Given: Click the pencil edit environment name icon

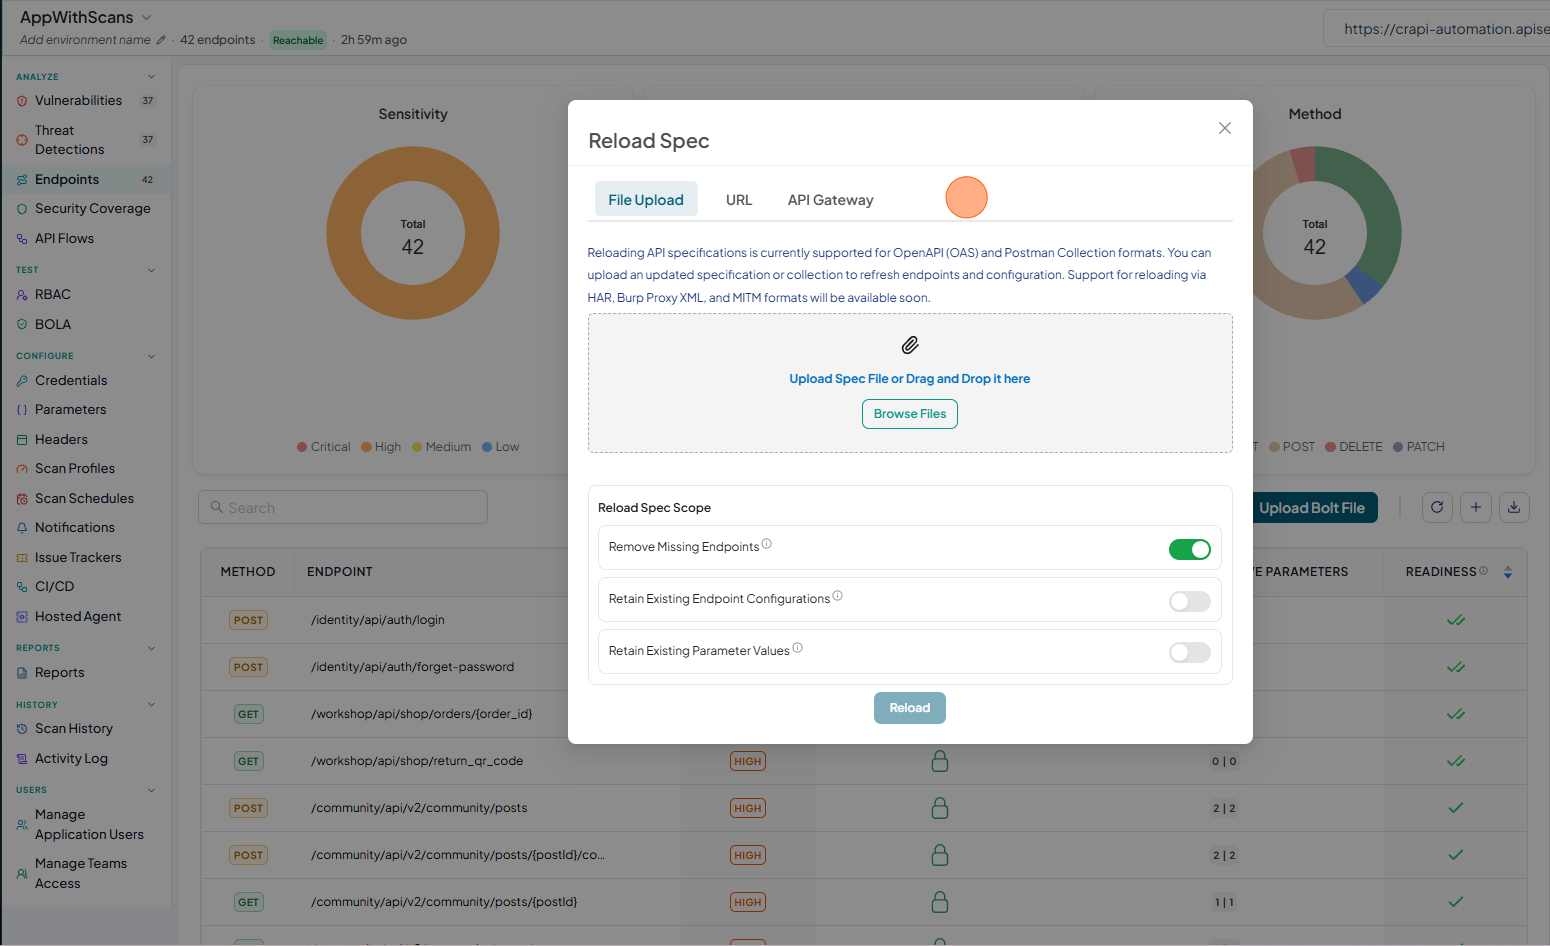Looking at the screenshot, I should coord(161,40).
